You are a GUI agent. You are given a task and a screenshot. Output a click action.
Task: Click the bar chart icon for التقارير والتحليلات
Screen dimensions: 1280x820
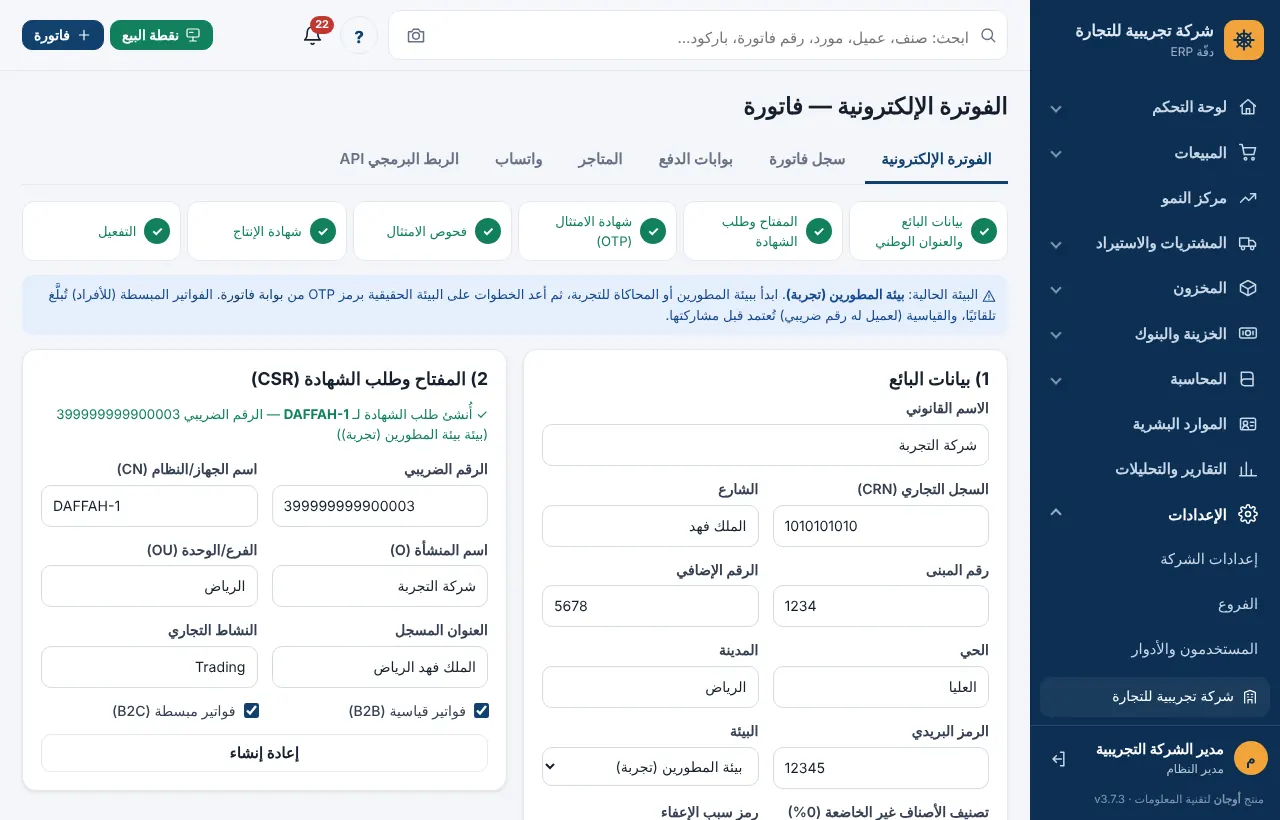tap(1247, 469)
